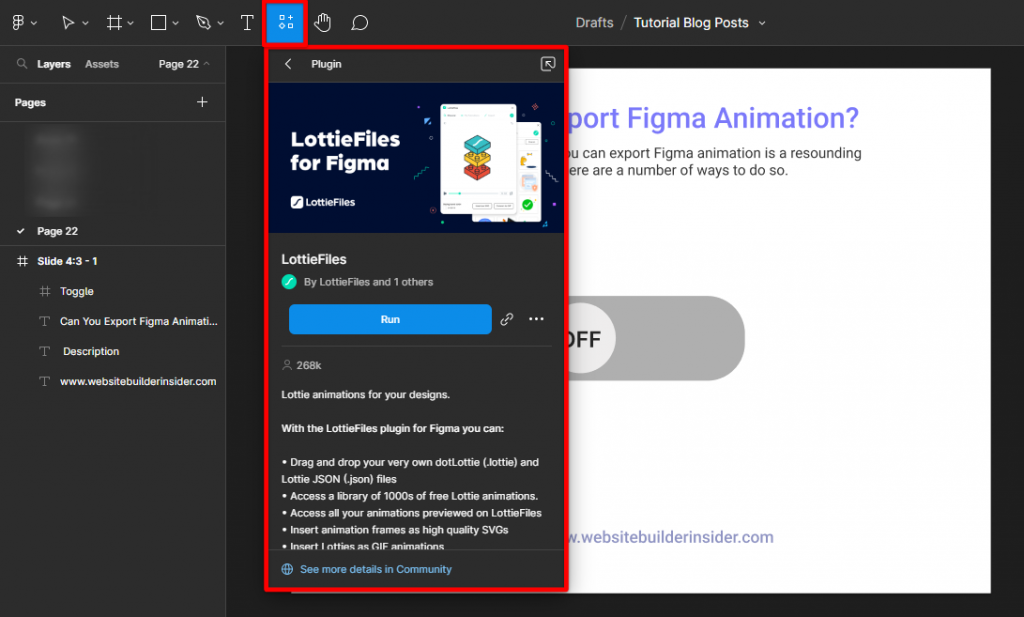Image resolution: width=1024 pixels, height=617 pixels.
Task: Open the Shape tool dropdown arrow
Action: pyautogui.click(x=176, y=22)
